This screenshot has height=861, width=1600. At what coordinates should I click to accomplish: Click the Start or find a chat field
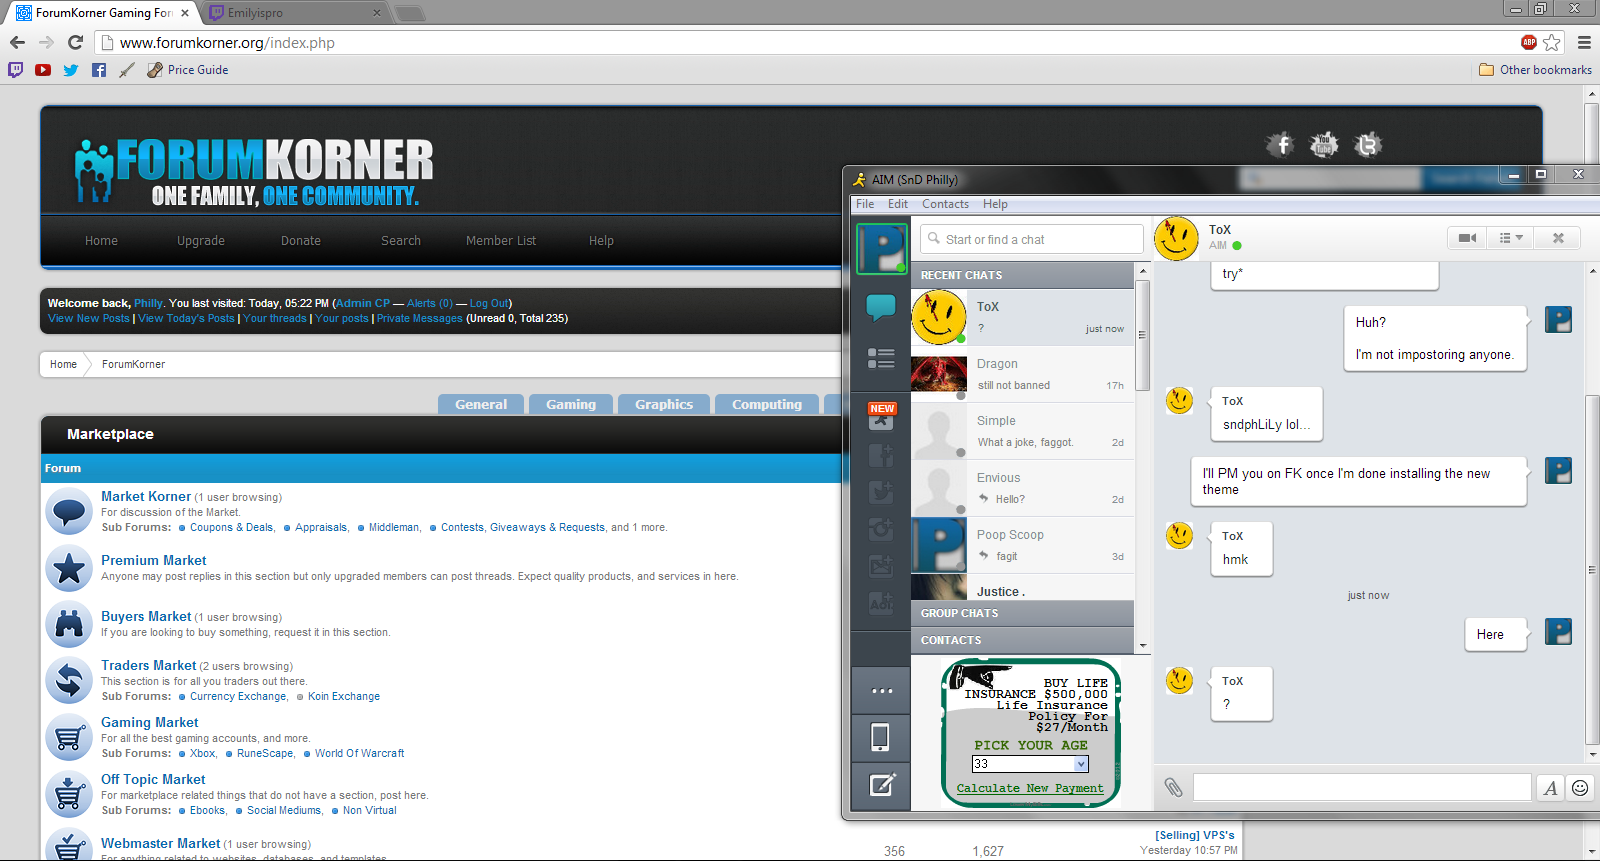pos(1031,239)
